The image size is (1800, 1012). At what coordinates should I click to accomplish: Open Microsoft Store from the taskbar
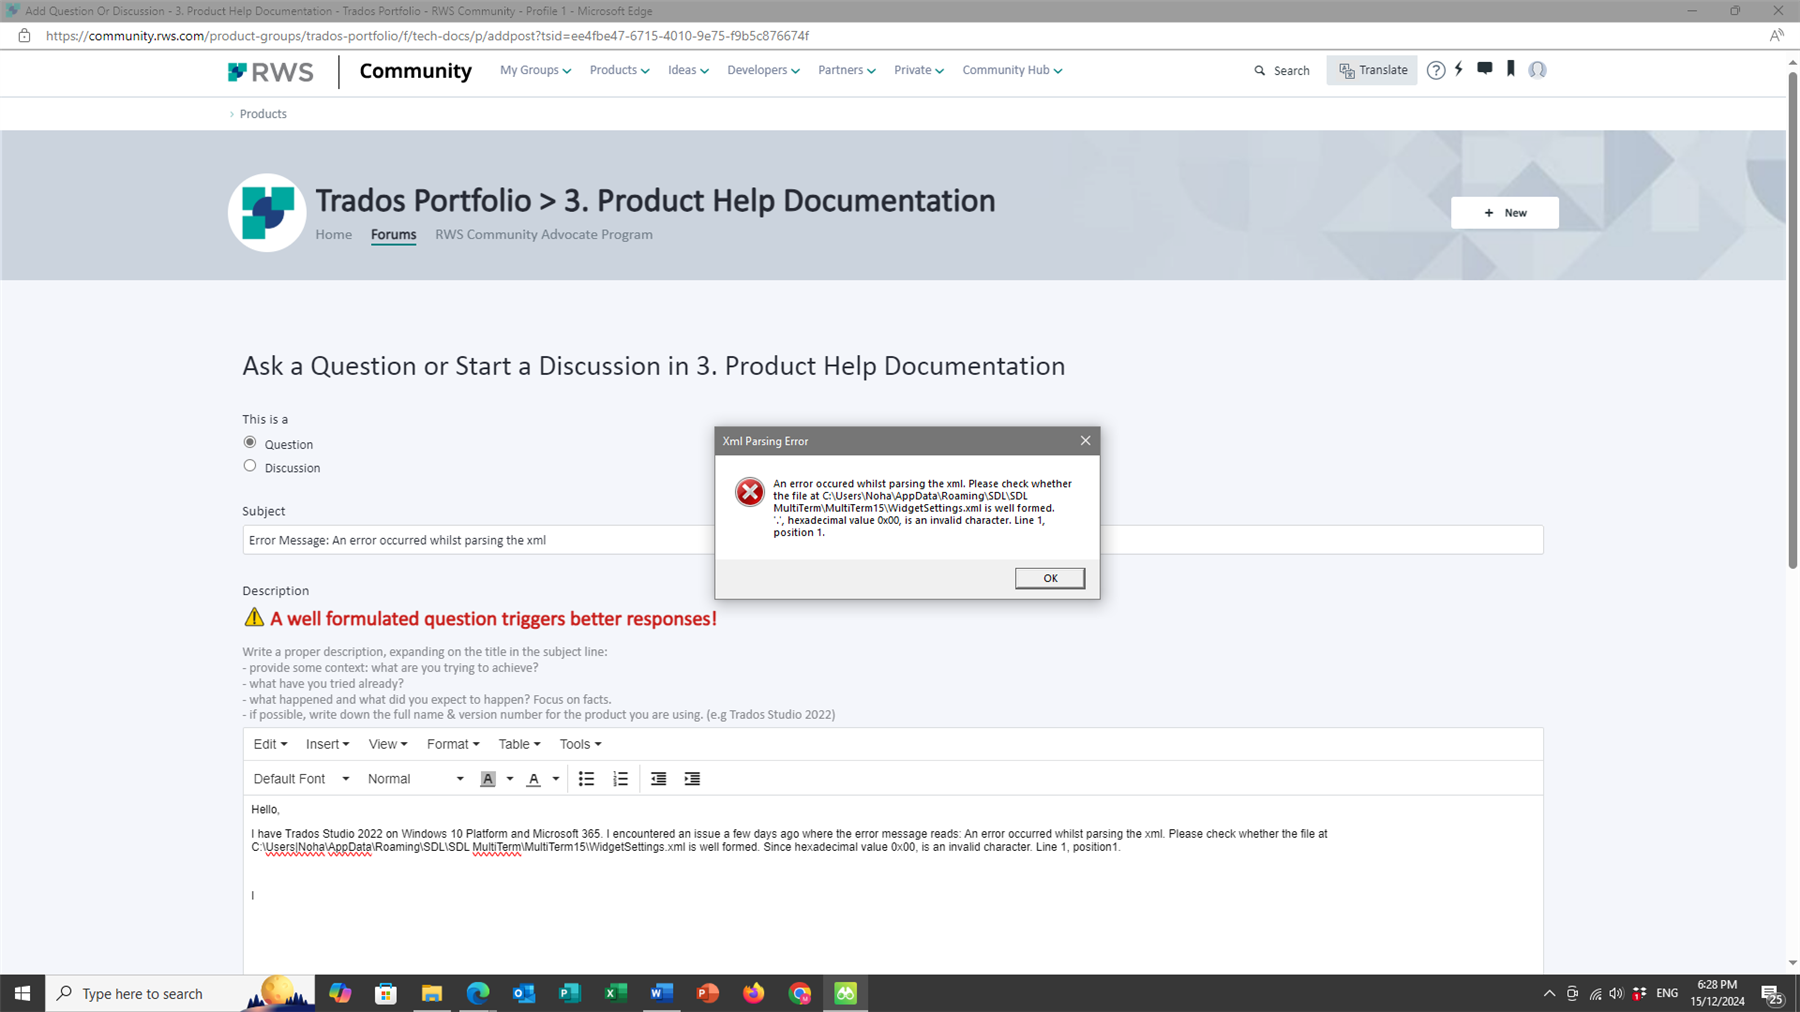386,993
